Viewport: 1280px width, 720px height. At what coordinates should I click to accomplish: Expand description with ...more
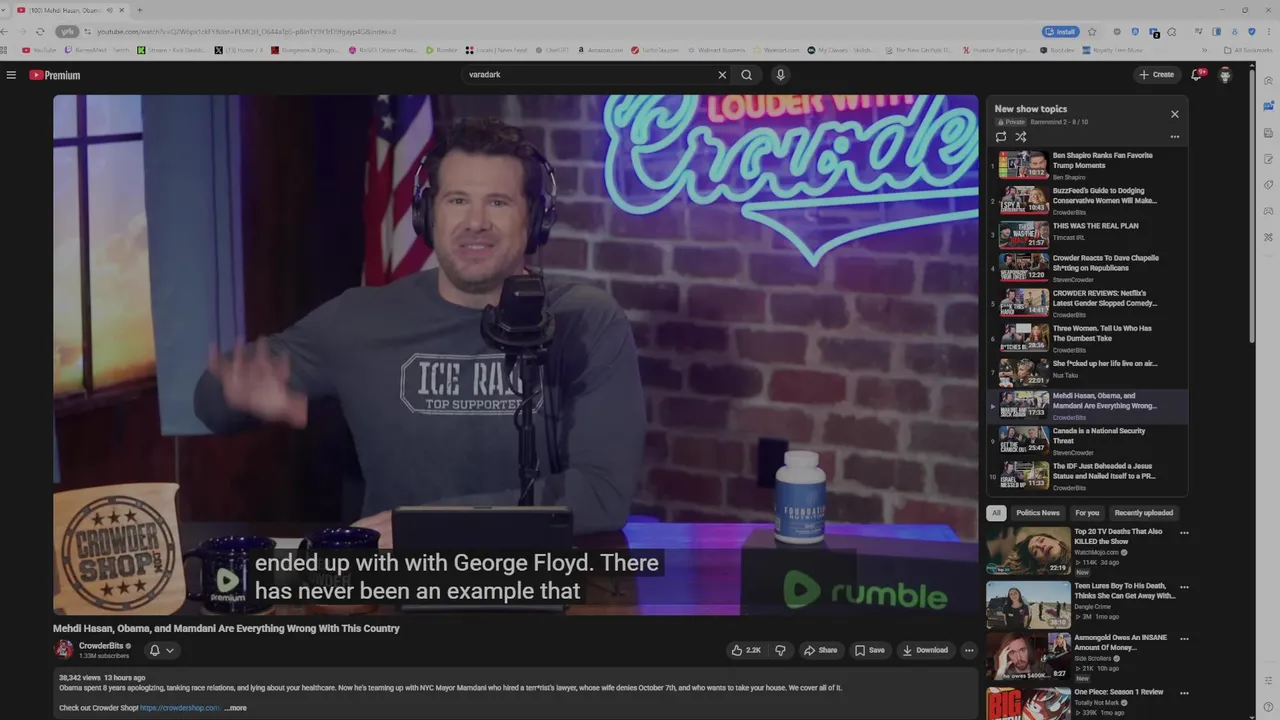point(235,708)
